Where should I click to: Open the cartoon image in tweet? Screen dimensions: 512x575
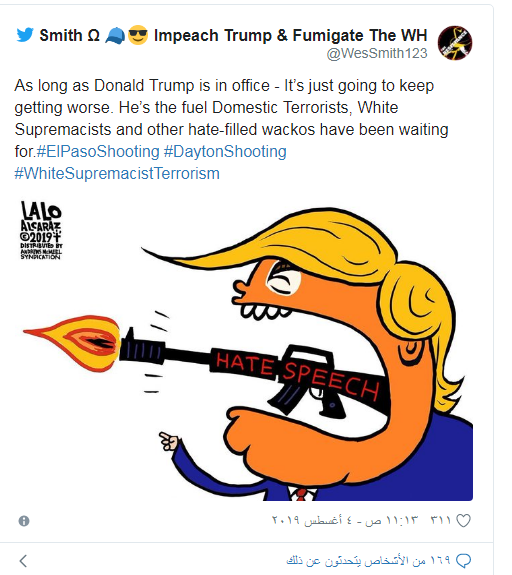click(x=244, y=349)
